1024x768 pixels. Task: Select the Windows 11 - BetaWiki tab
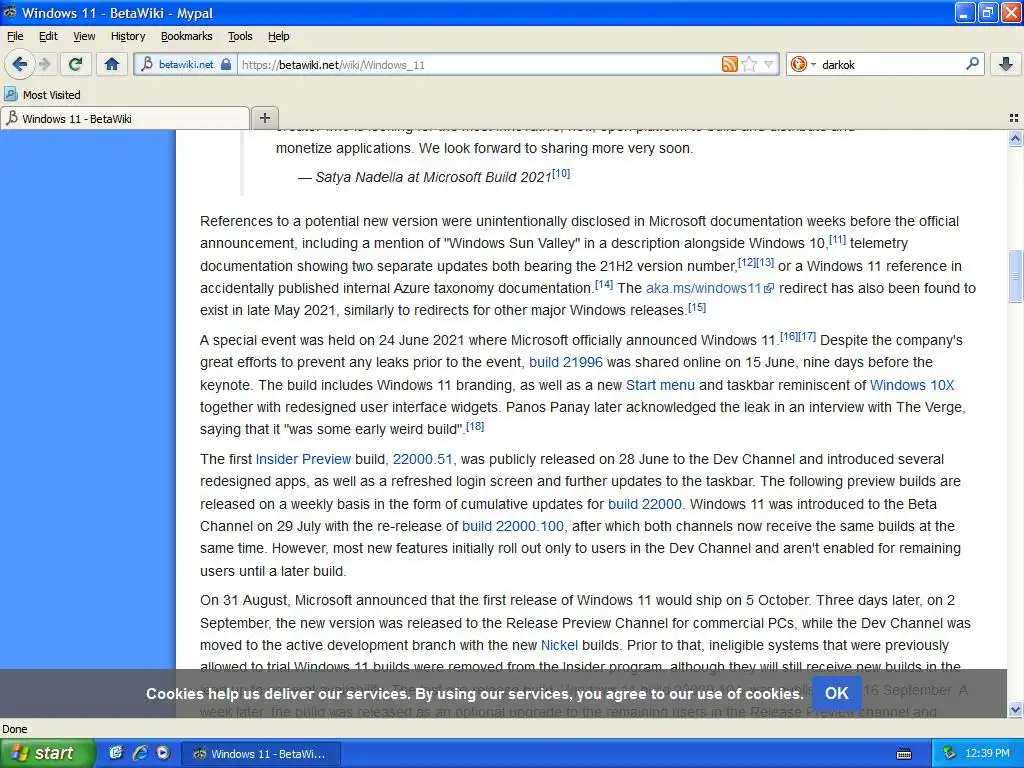(125, 118)
